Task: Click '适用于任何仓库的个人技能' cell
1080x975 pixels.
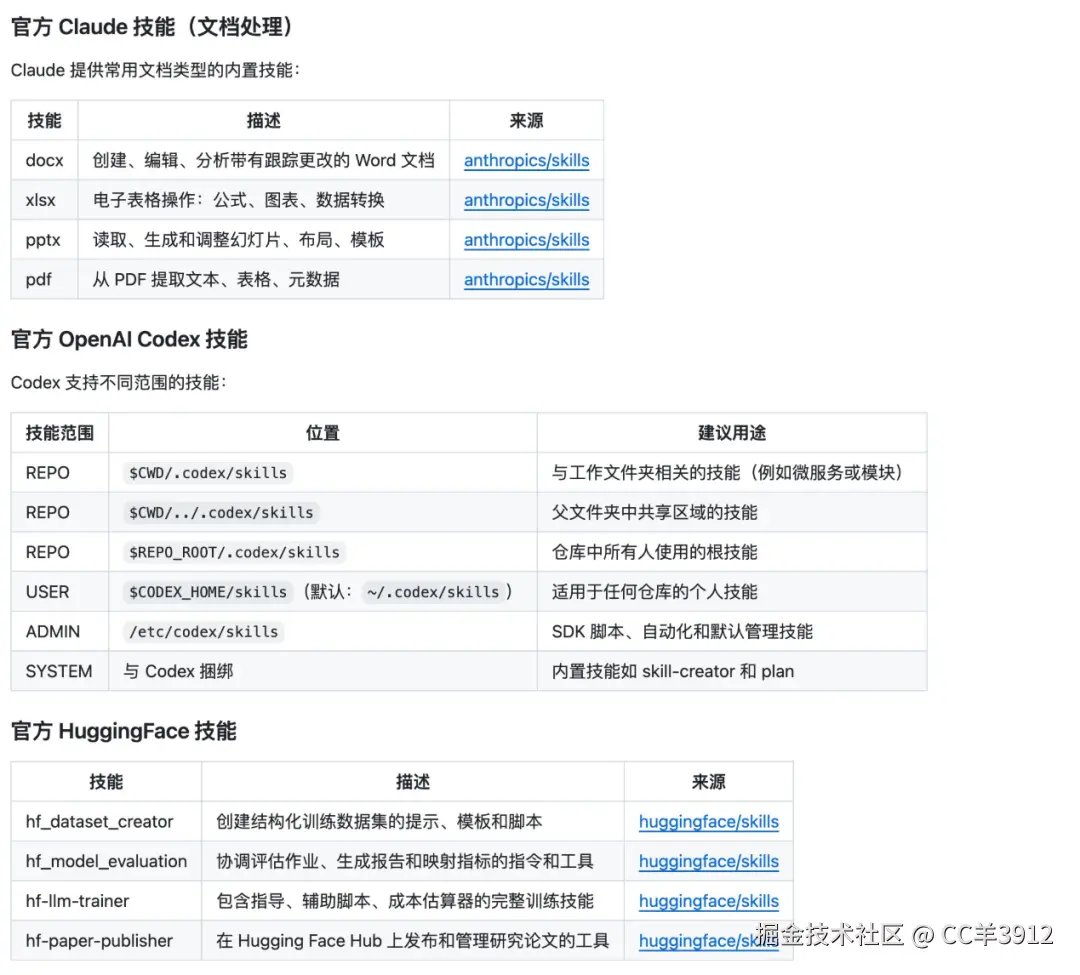Action: coord(732,592)
